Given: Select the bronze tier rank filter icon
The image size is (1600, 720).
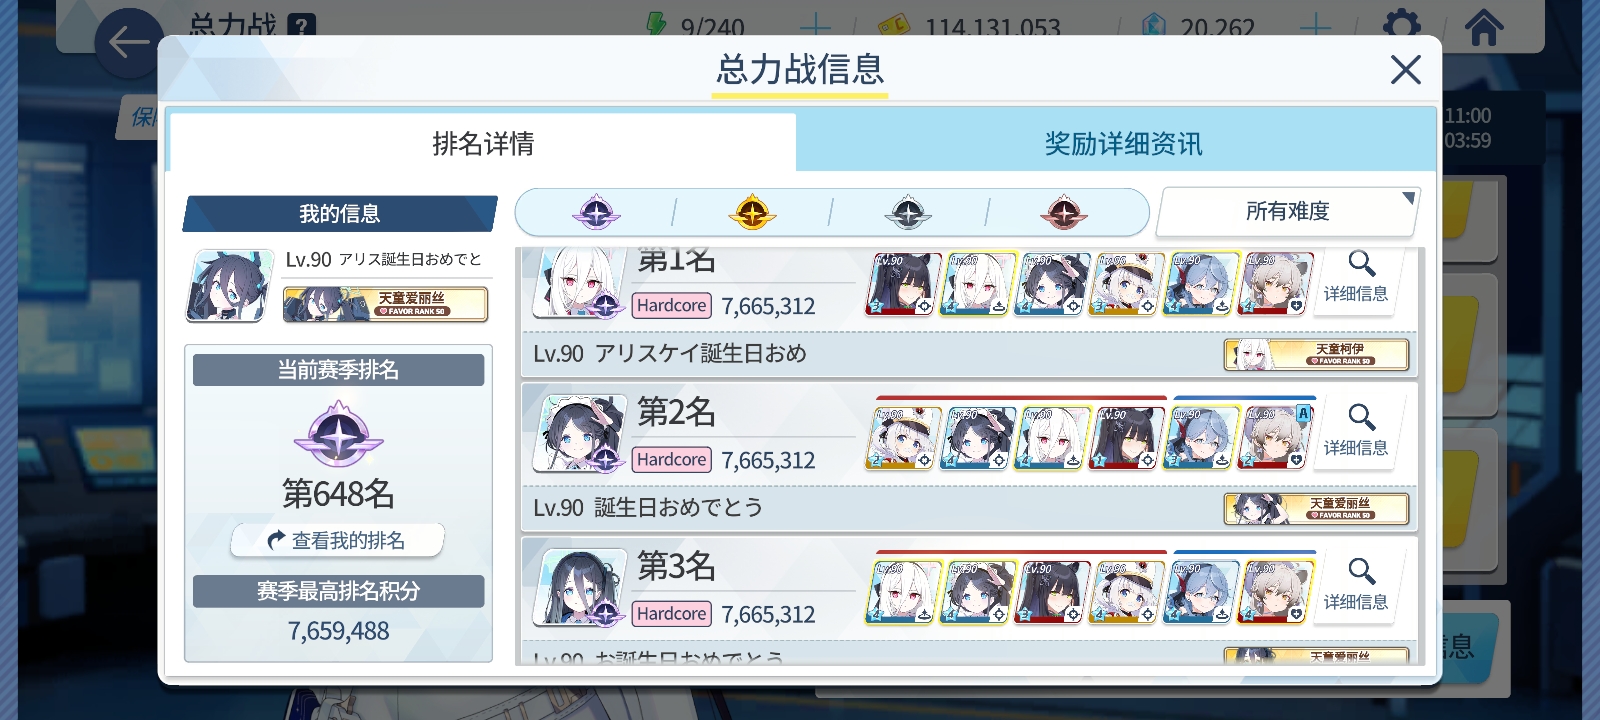Looking at the screenshot, I should tap(1064, 213).
